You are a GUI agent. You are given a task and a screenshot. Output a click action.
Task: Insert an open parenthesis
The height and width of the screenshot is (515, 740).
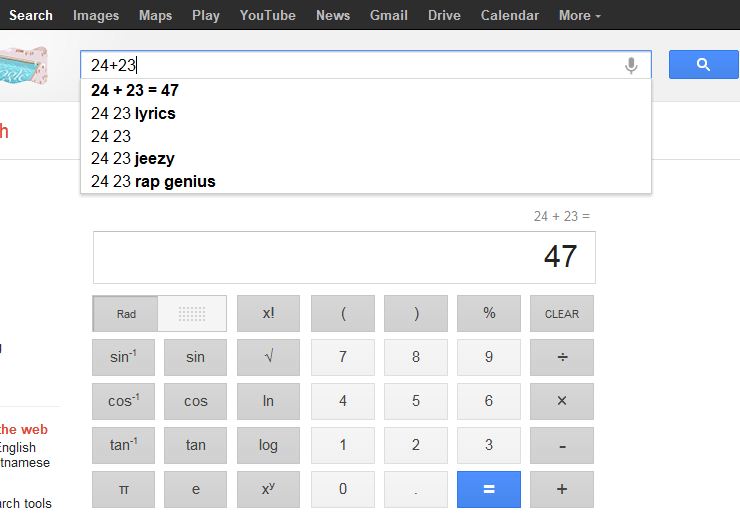pyautogui.click(x=343, y=313)
